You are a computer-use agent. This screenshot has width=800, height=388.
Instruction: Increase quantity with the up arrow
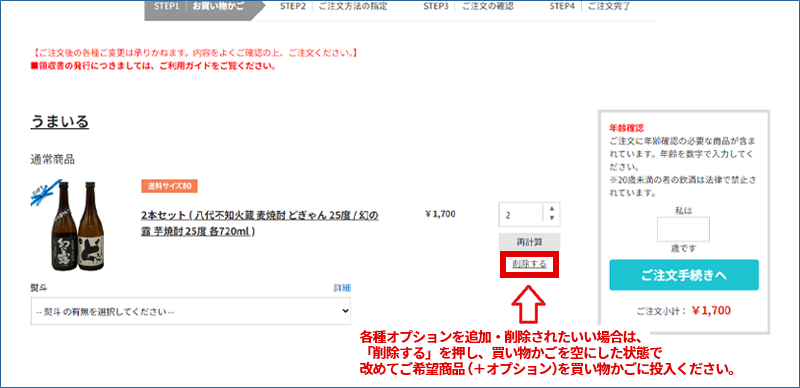[552, 209]
